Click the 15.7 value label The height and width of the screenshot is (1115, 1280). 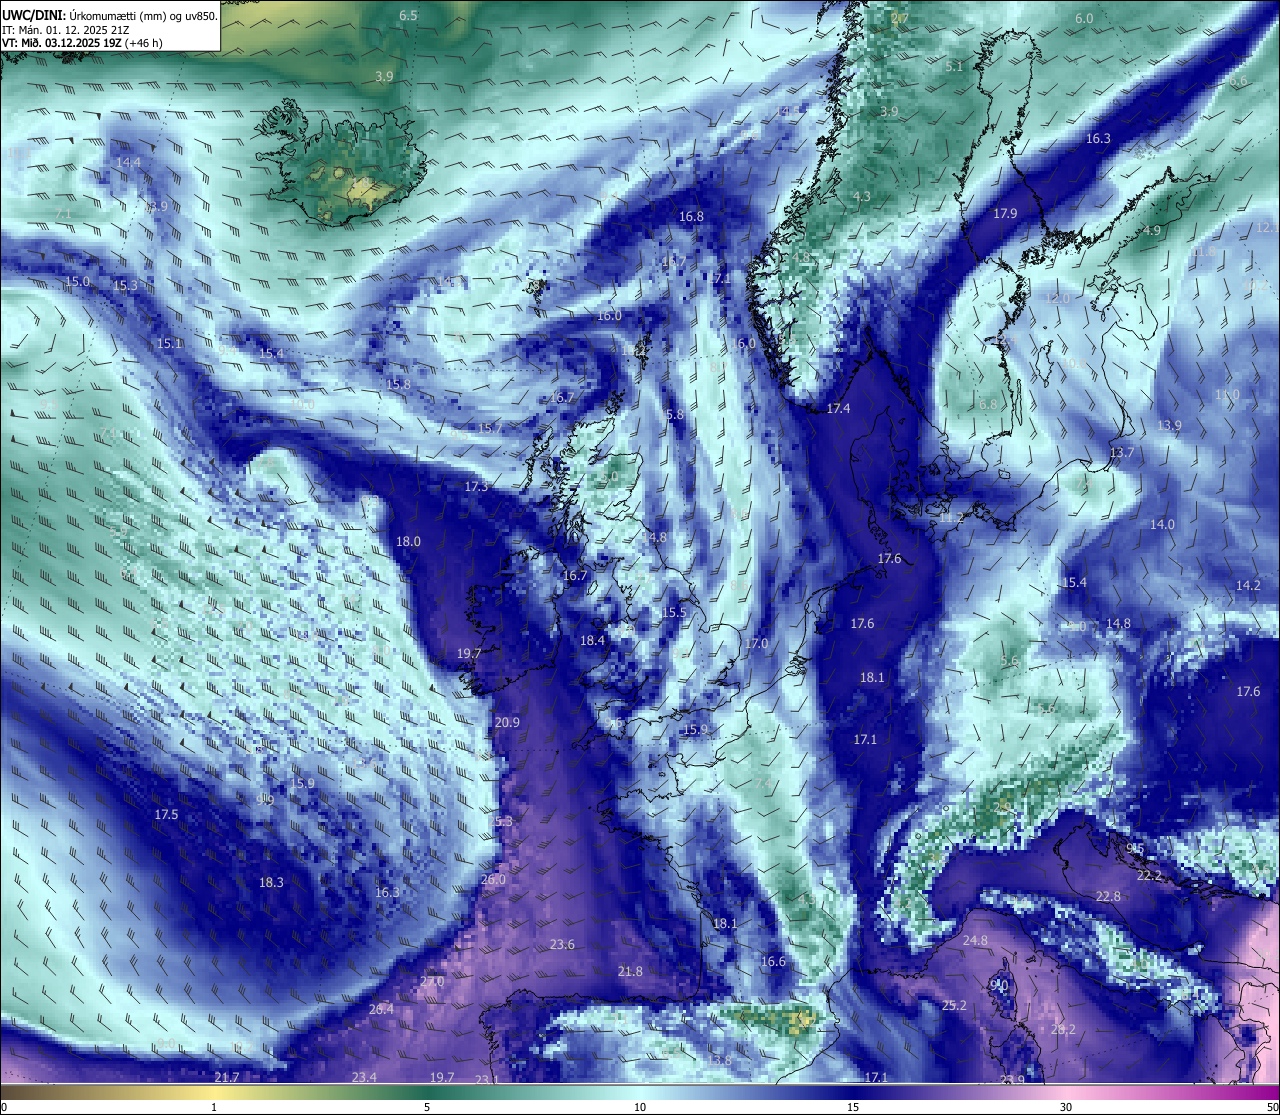pyautogui.click(x=489, y=428)
